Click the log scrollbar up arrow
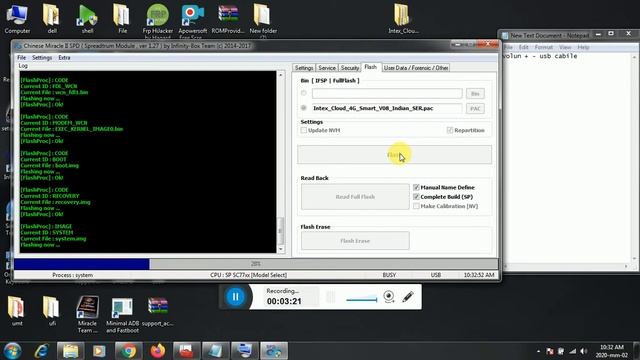The width and height of the screenshot is (640, 360). (x=280, y=75)
